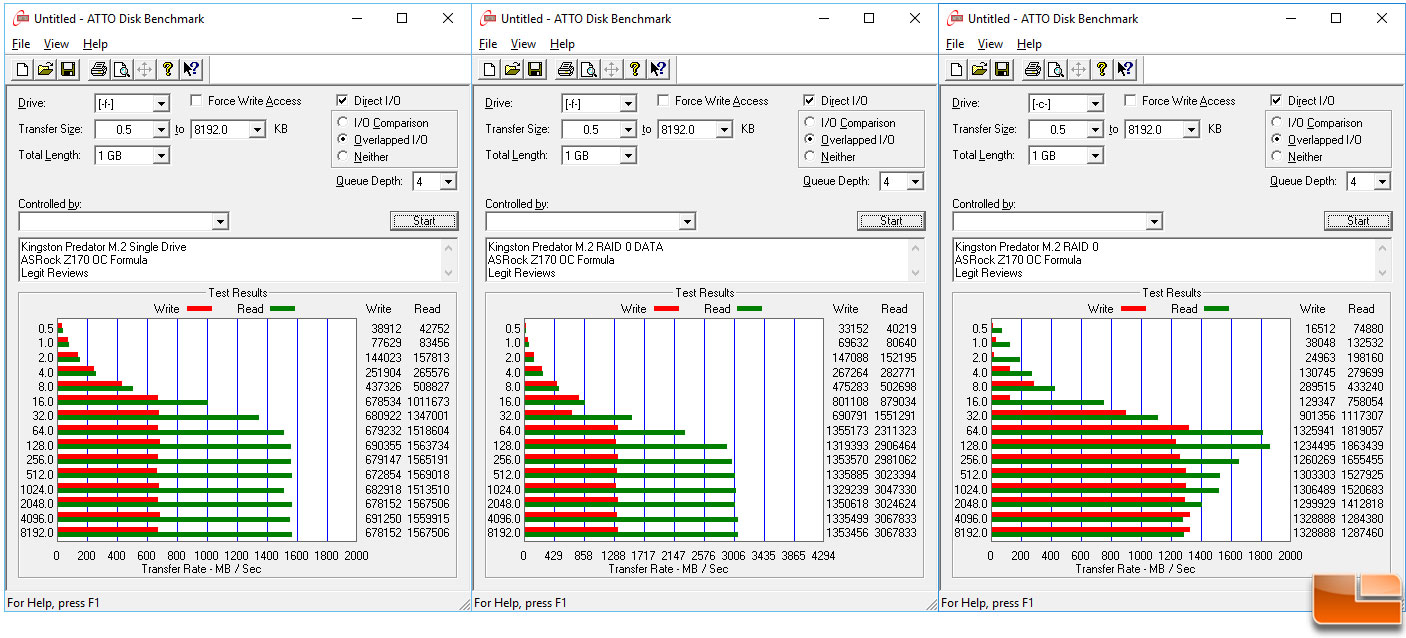1406x638 pixels.
Task: Click Save disk icon in drive [-c-] window
Action: pos(1002,69)
